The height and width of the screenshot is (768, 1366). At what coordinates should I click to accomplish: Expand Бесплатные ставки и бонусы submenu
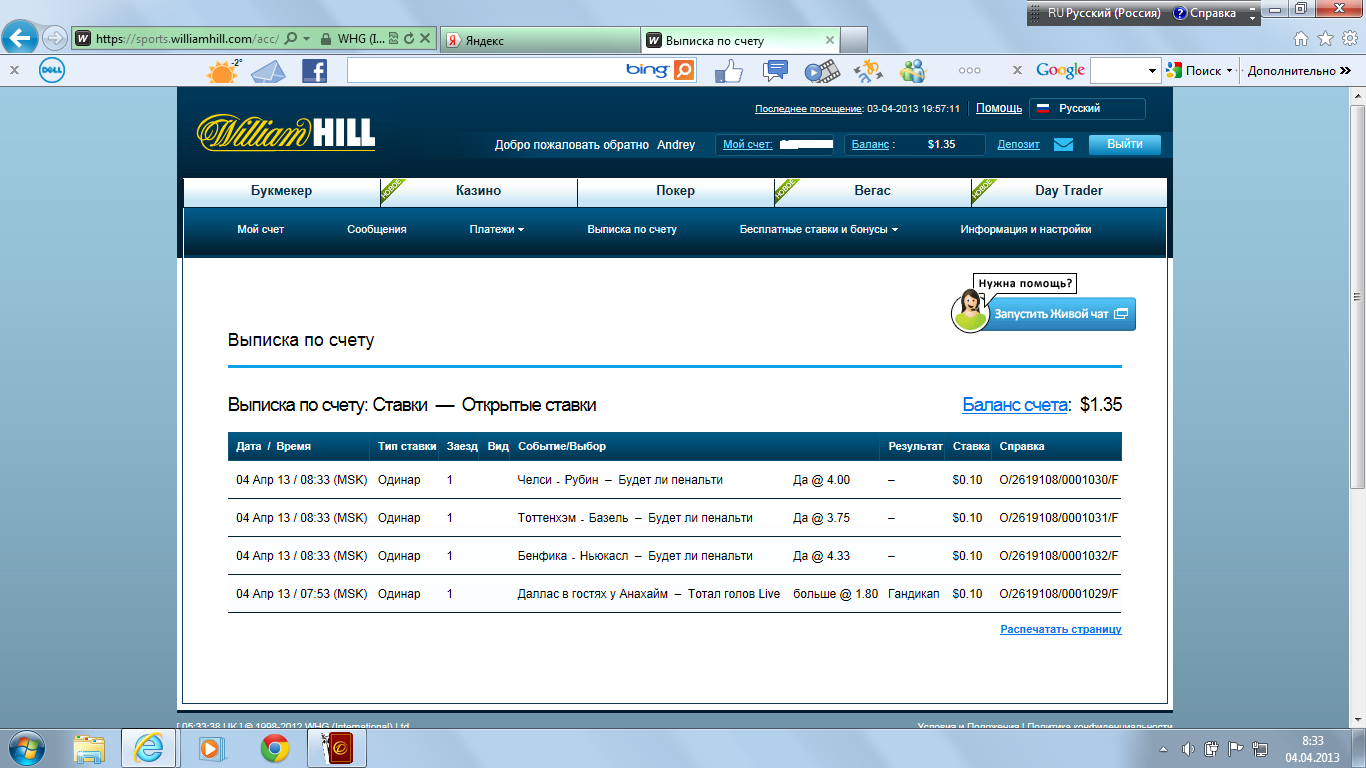pos(819,229)
